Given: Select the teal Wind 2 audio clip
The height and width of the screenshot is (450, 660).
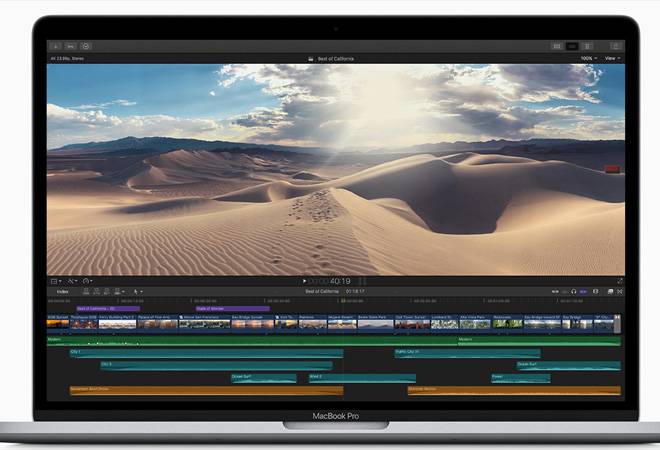Looking at the screenshot, I should [362, 378].
